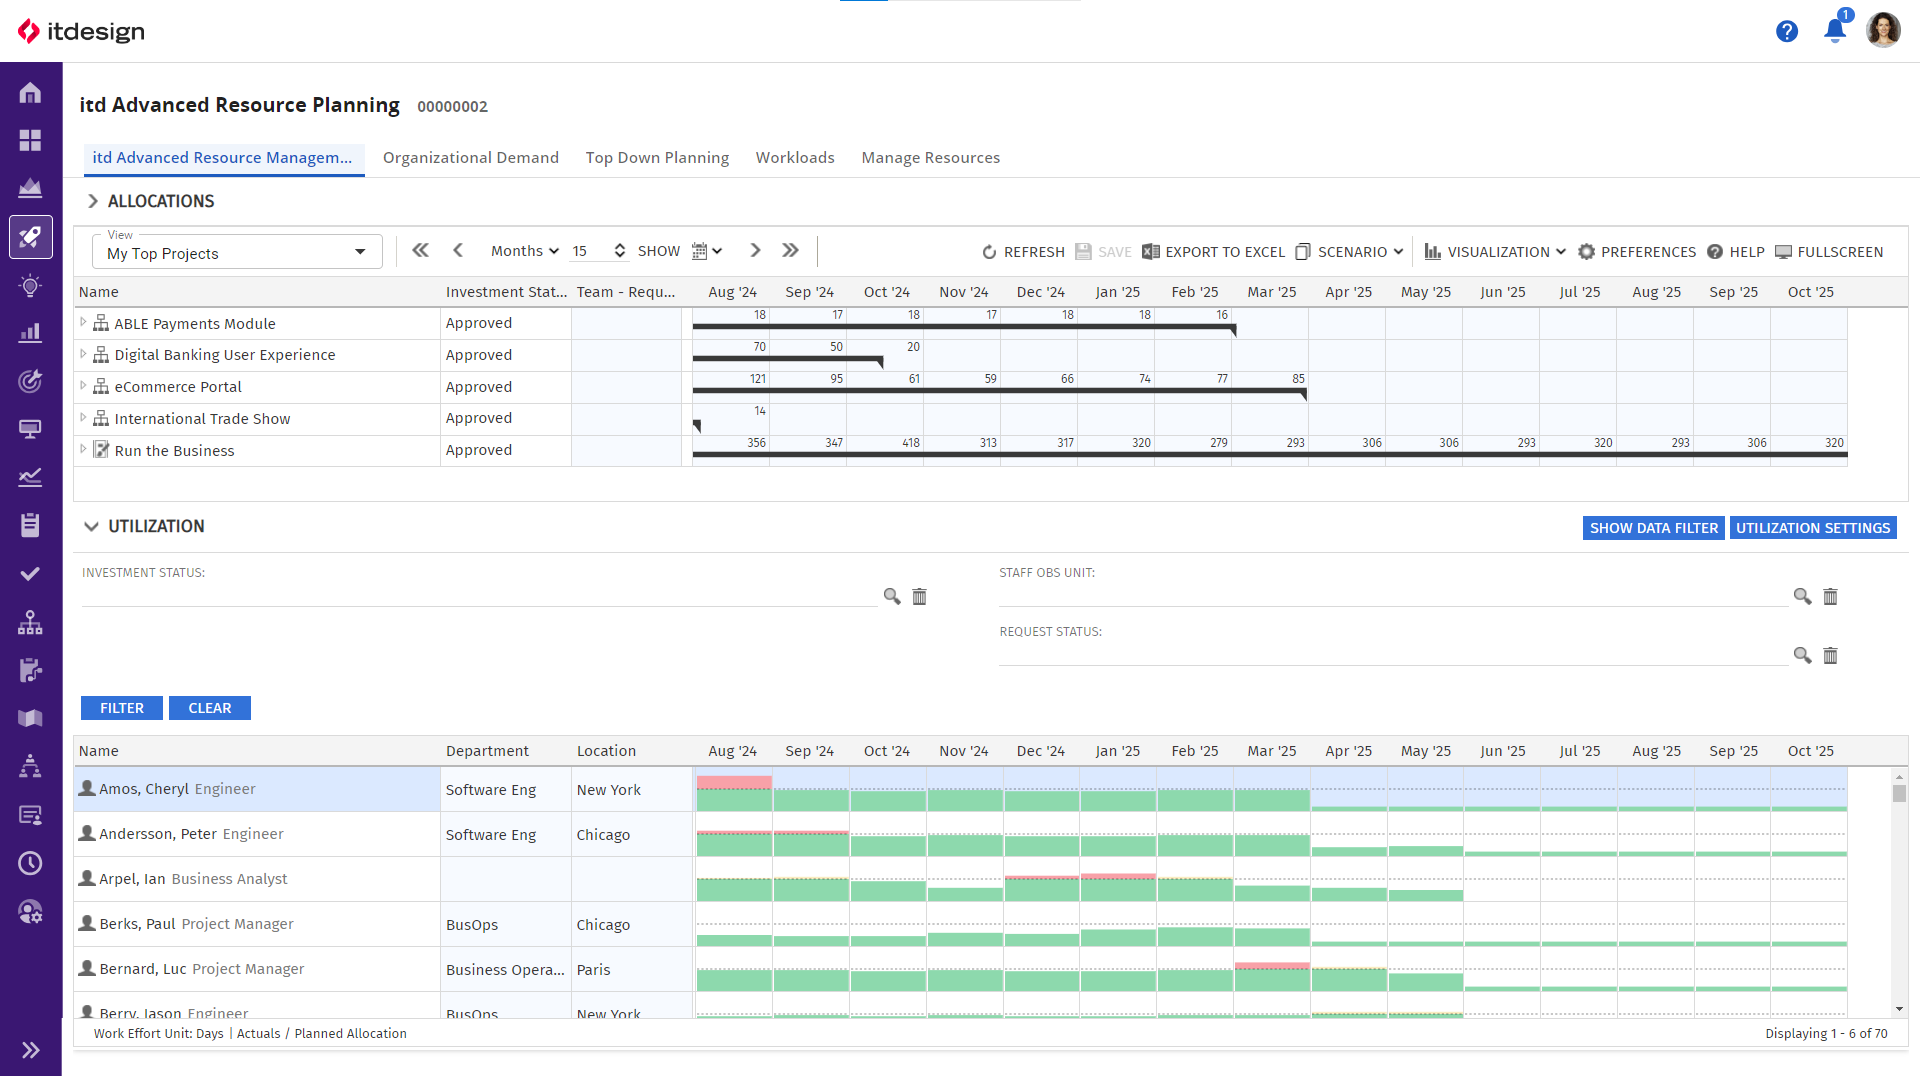Jump to first period with double-left arrows
This screenshot has height=1076, width=1920.
click(x=421, y=251)
